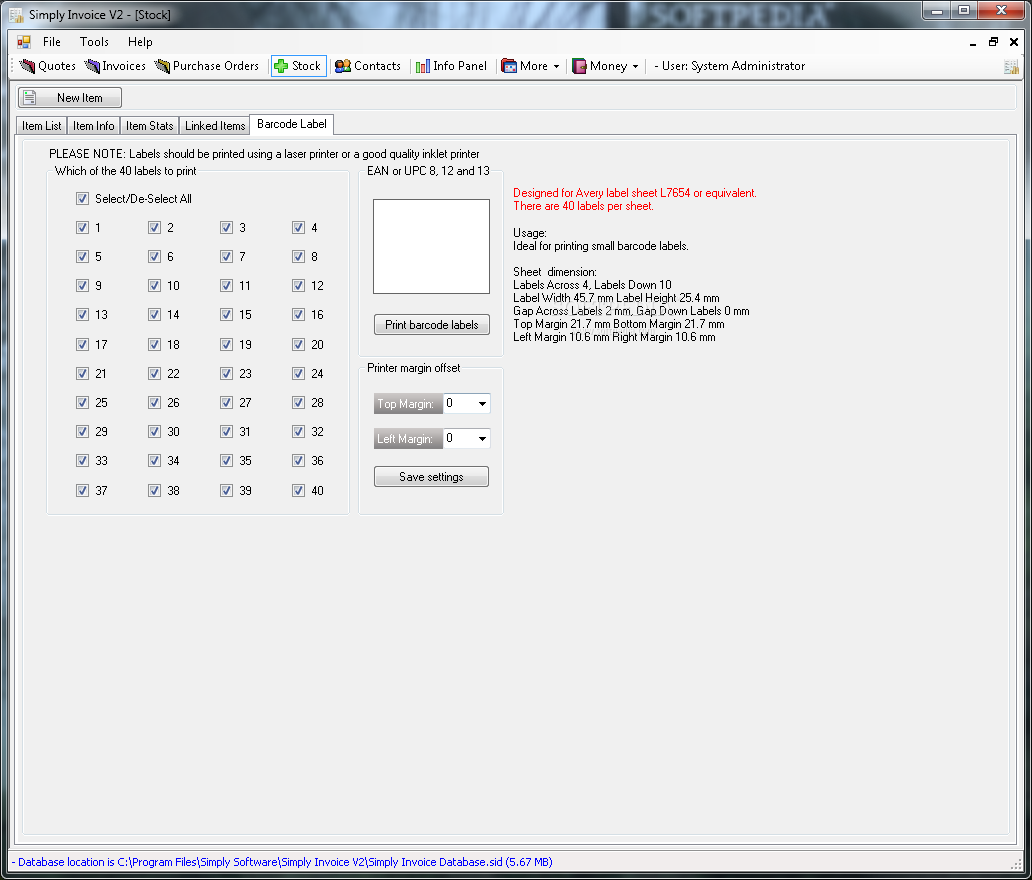Click the icon at far right of toolbar
The image size is (1032, 880).
tap(1011, 66)
